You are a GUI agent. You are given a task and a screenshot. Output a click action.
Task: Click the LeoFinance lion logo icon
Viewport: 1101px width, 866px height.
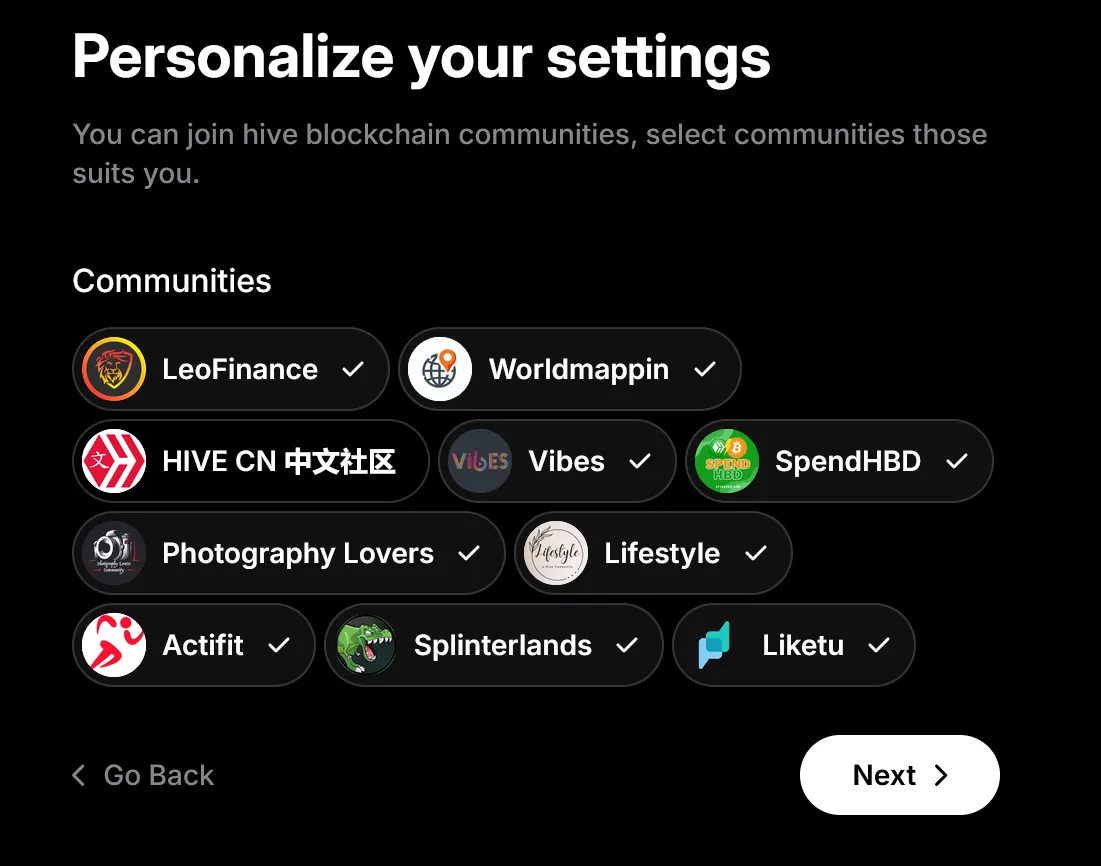[114, 369]
